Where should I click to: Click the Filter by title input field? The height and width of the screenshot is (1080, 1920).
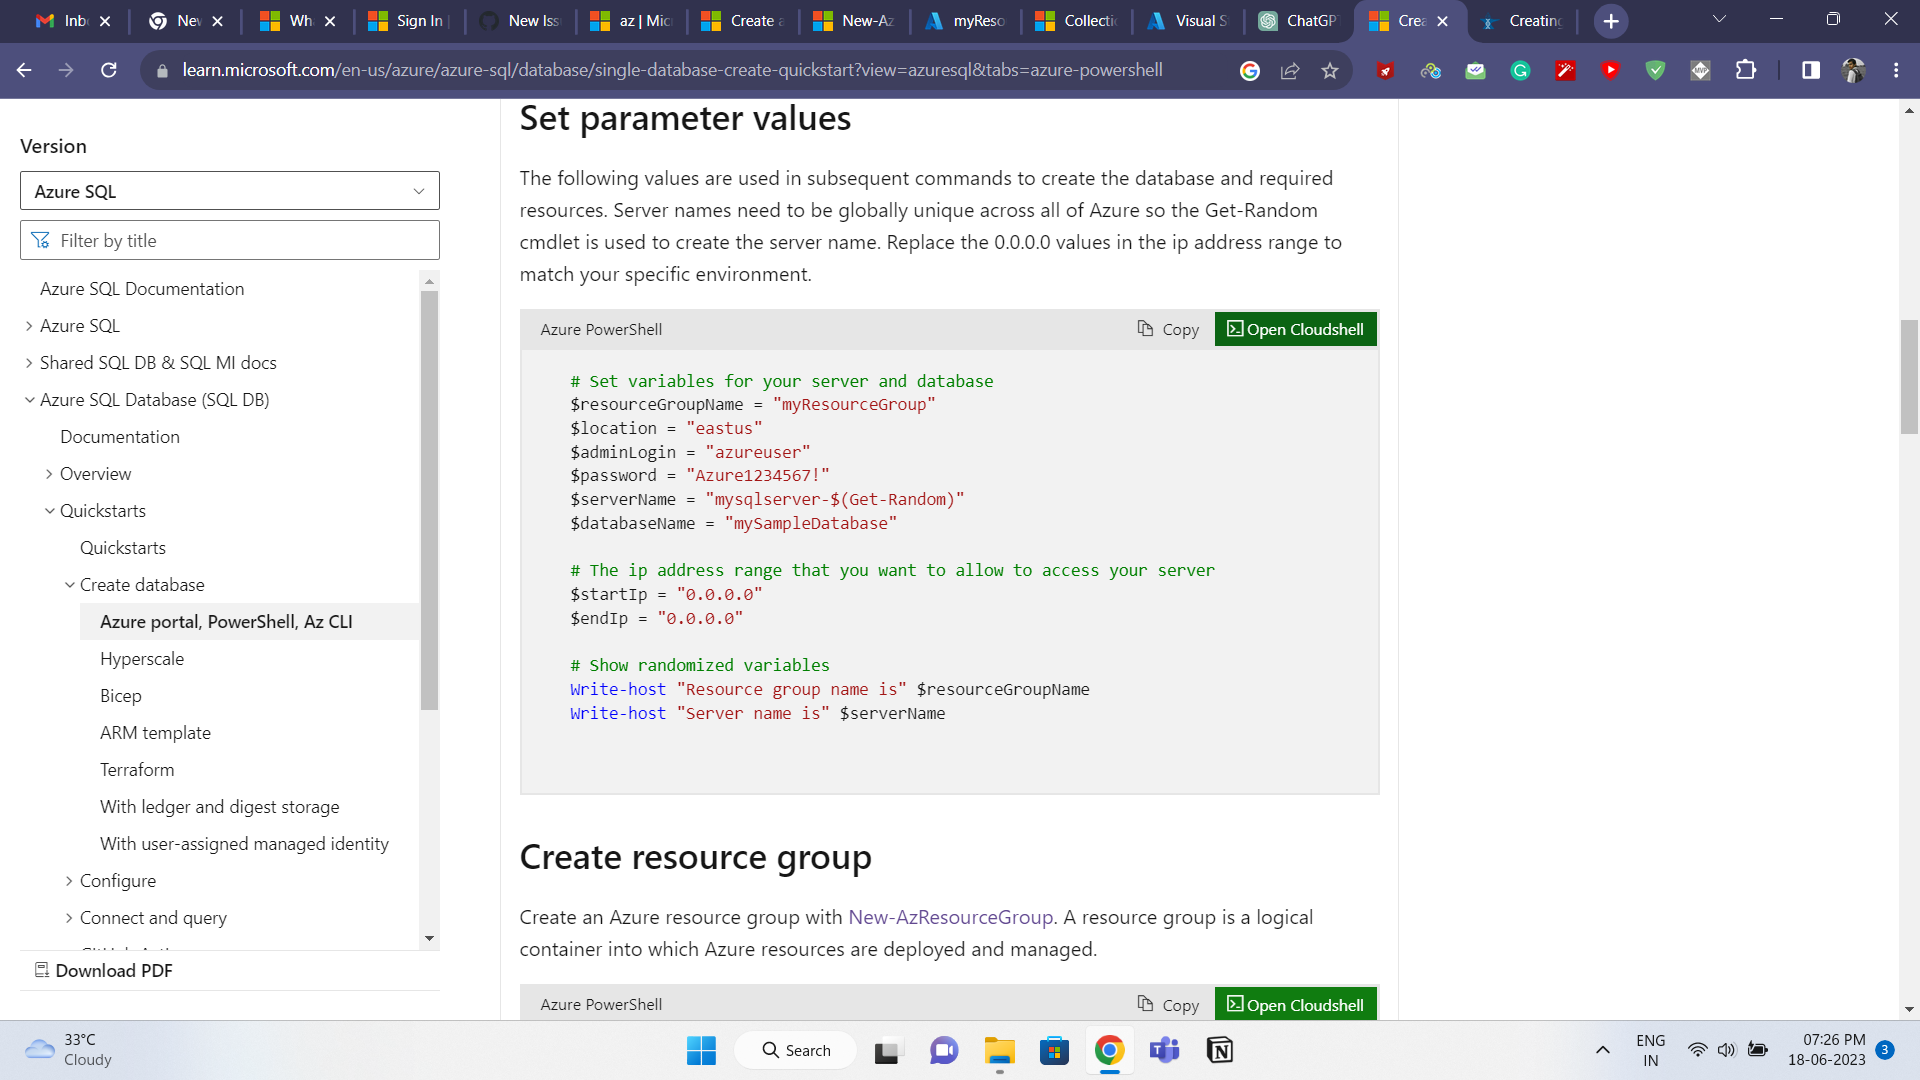pyautogui.click(x=230, y=240)
